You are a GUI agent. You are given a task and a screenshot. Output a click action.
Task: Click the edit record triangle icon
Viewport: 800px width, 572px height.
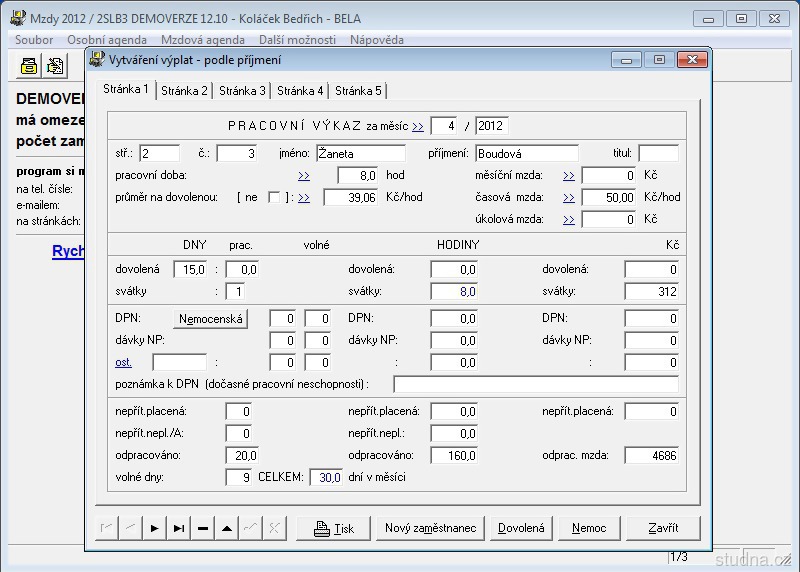click(227, 528)
